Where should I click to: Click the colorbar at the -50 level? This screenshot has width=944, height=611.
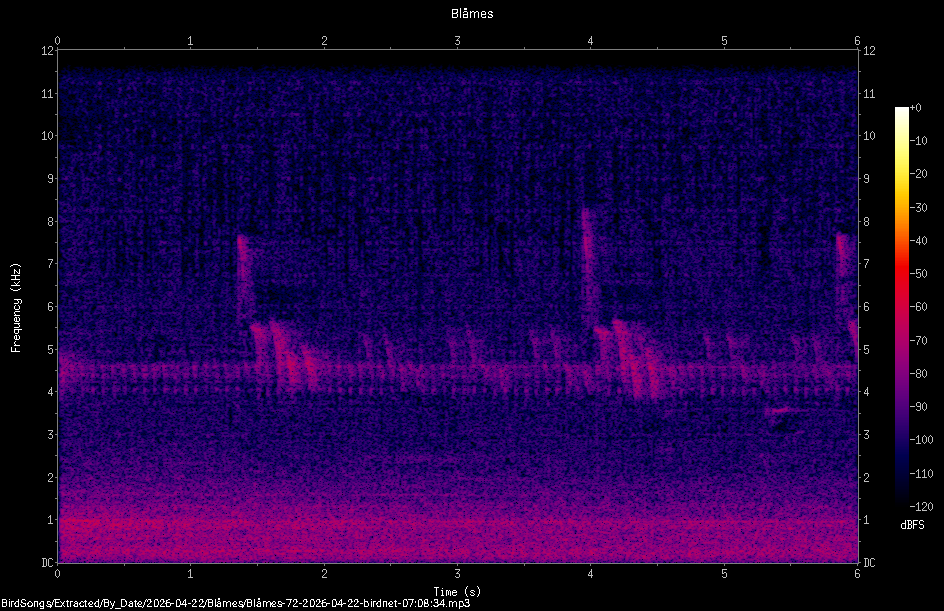click(x=901, y=274)
